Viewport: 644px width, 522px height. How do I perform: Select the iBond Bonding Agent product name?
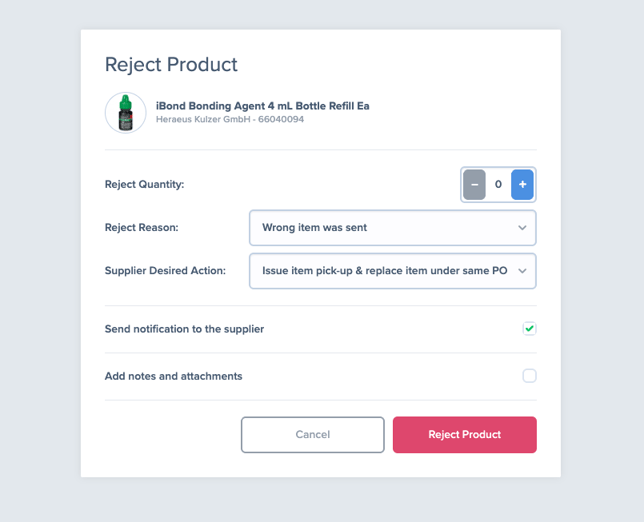pyautogui.click(x=262, y=106)
